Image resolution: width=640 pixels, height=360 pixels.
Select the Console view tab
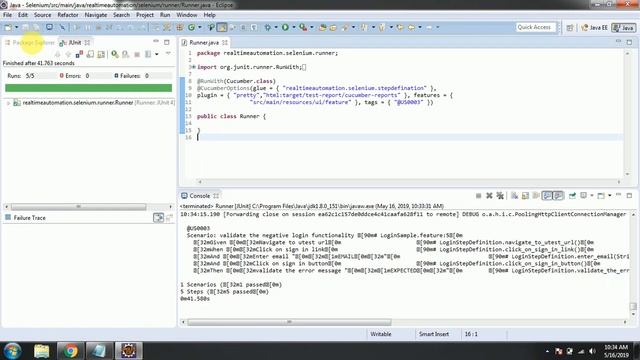tap(200, 196)
